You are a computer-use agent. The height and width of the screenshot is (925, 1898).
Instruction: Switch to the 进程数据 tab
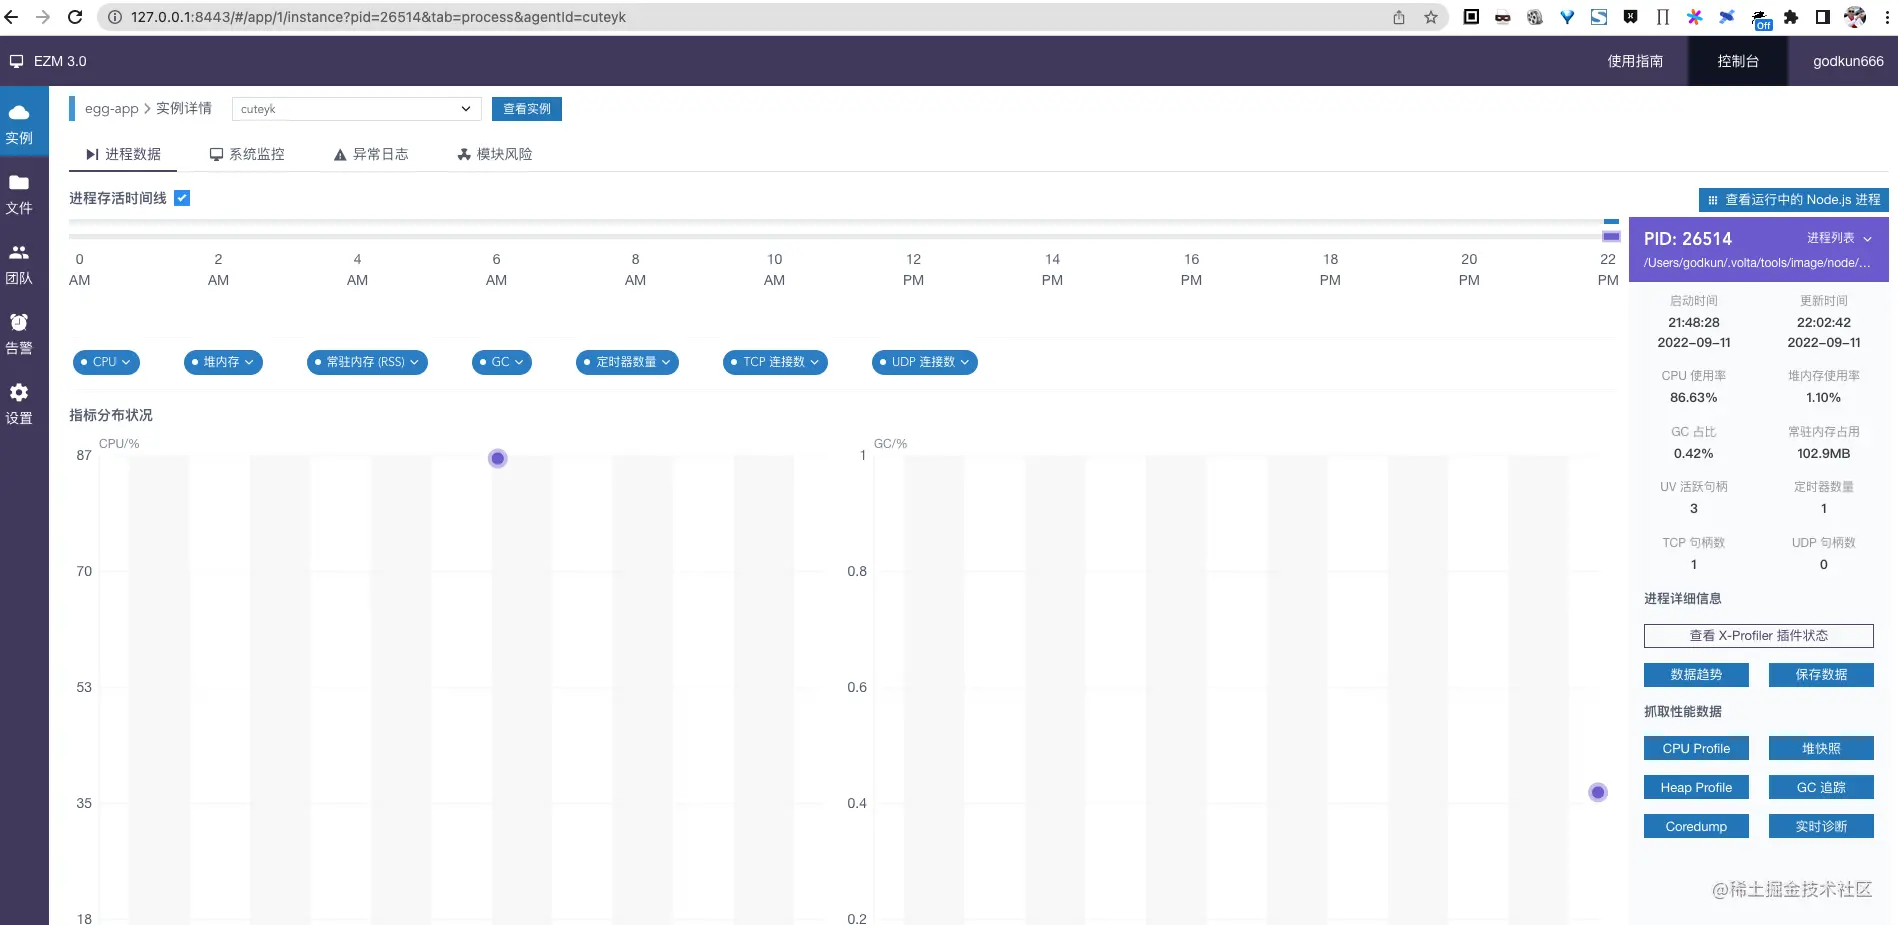(123, 154)
